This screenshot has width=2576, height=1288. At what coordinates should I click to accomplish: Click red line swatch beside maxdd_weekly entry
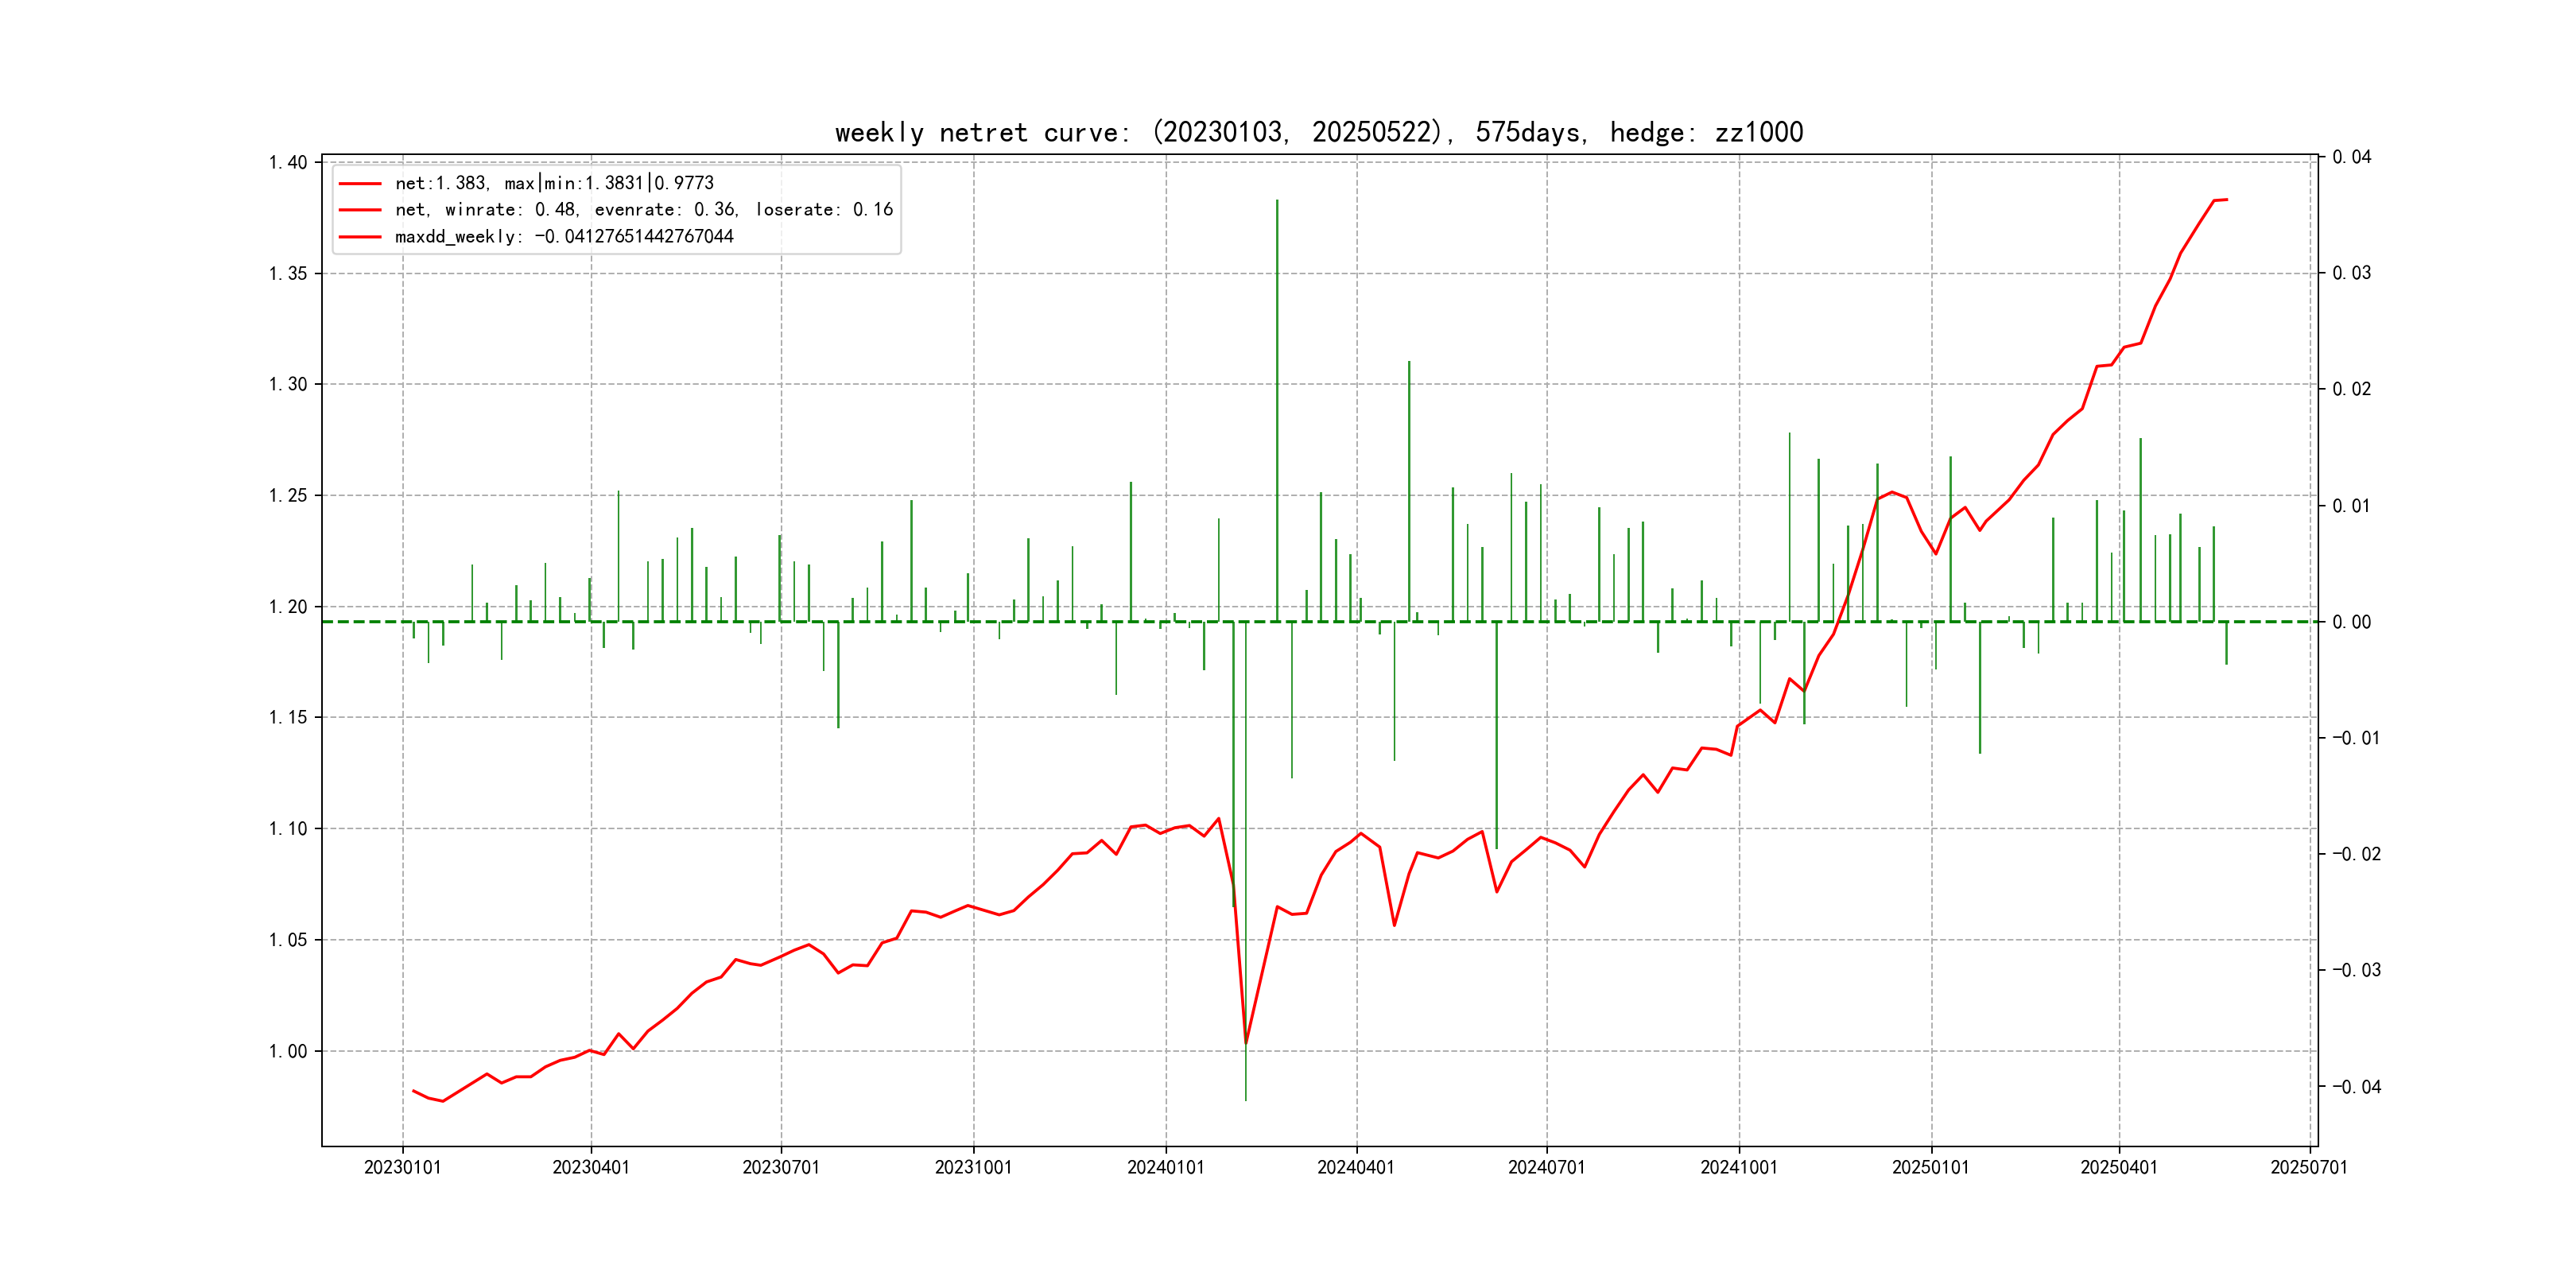coord(360,237)
